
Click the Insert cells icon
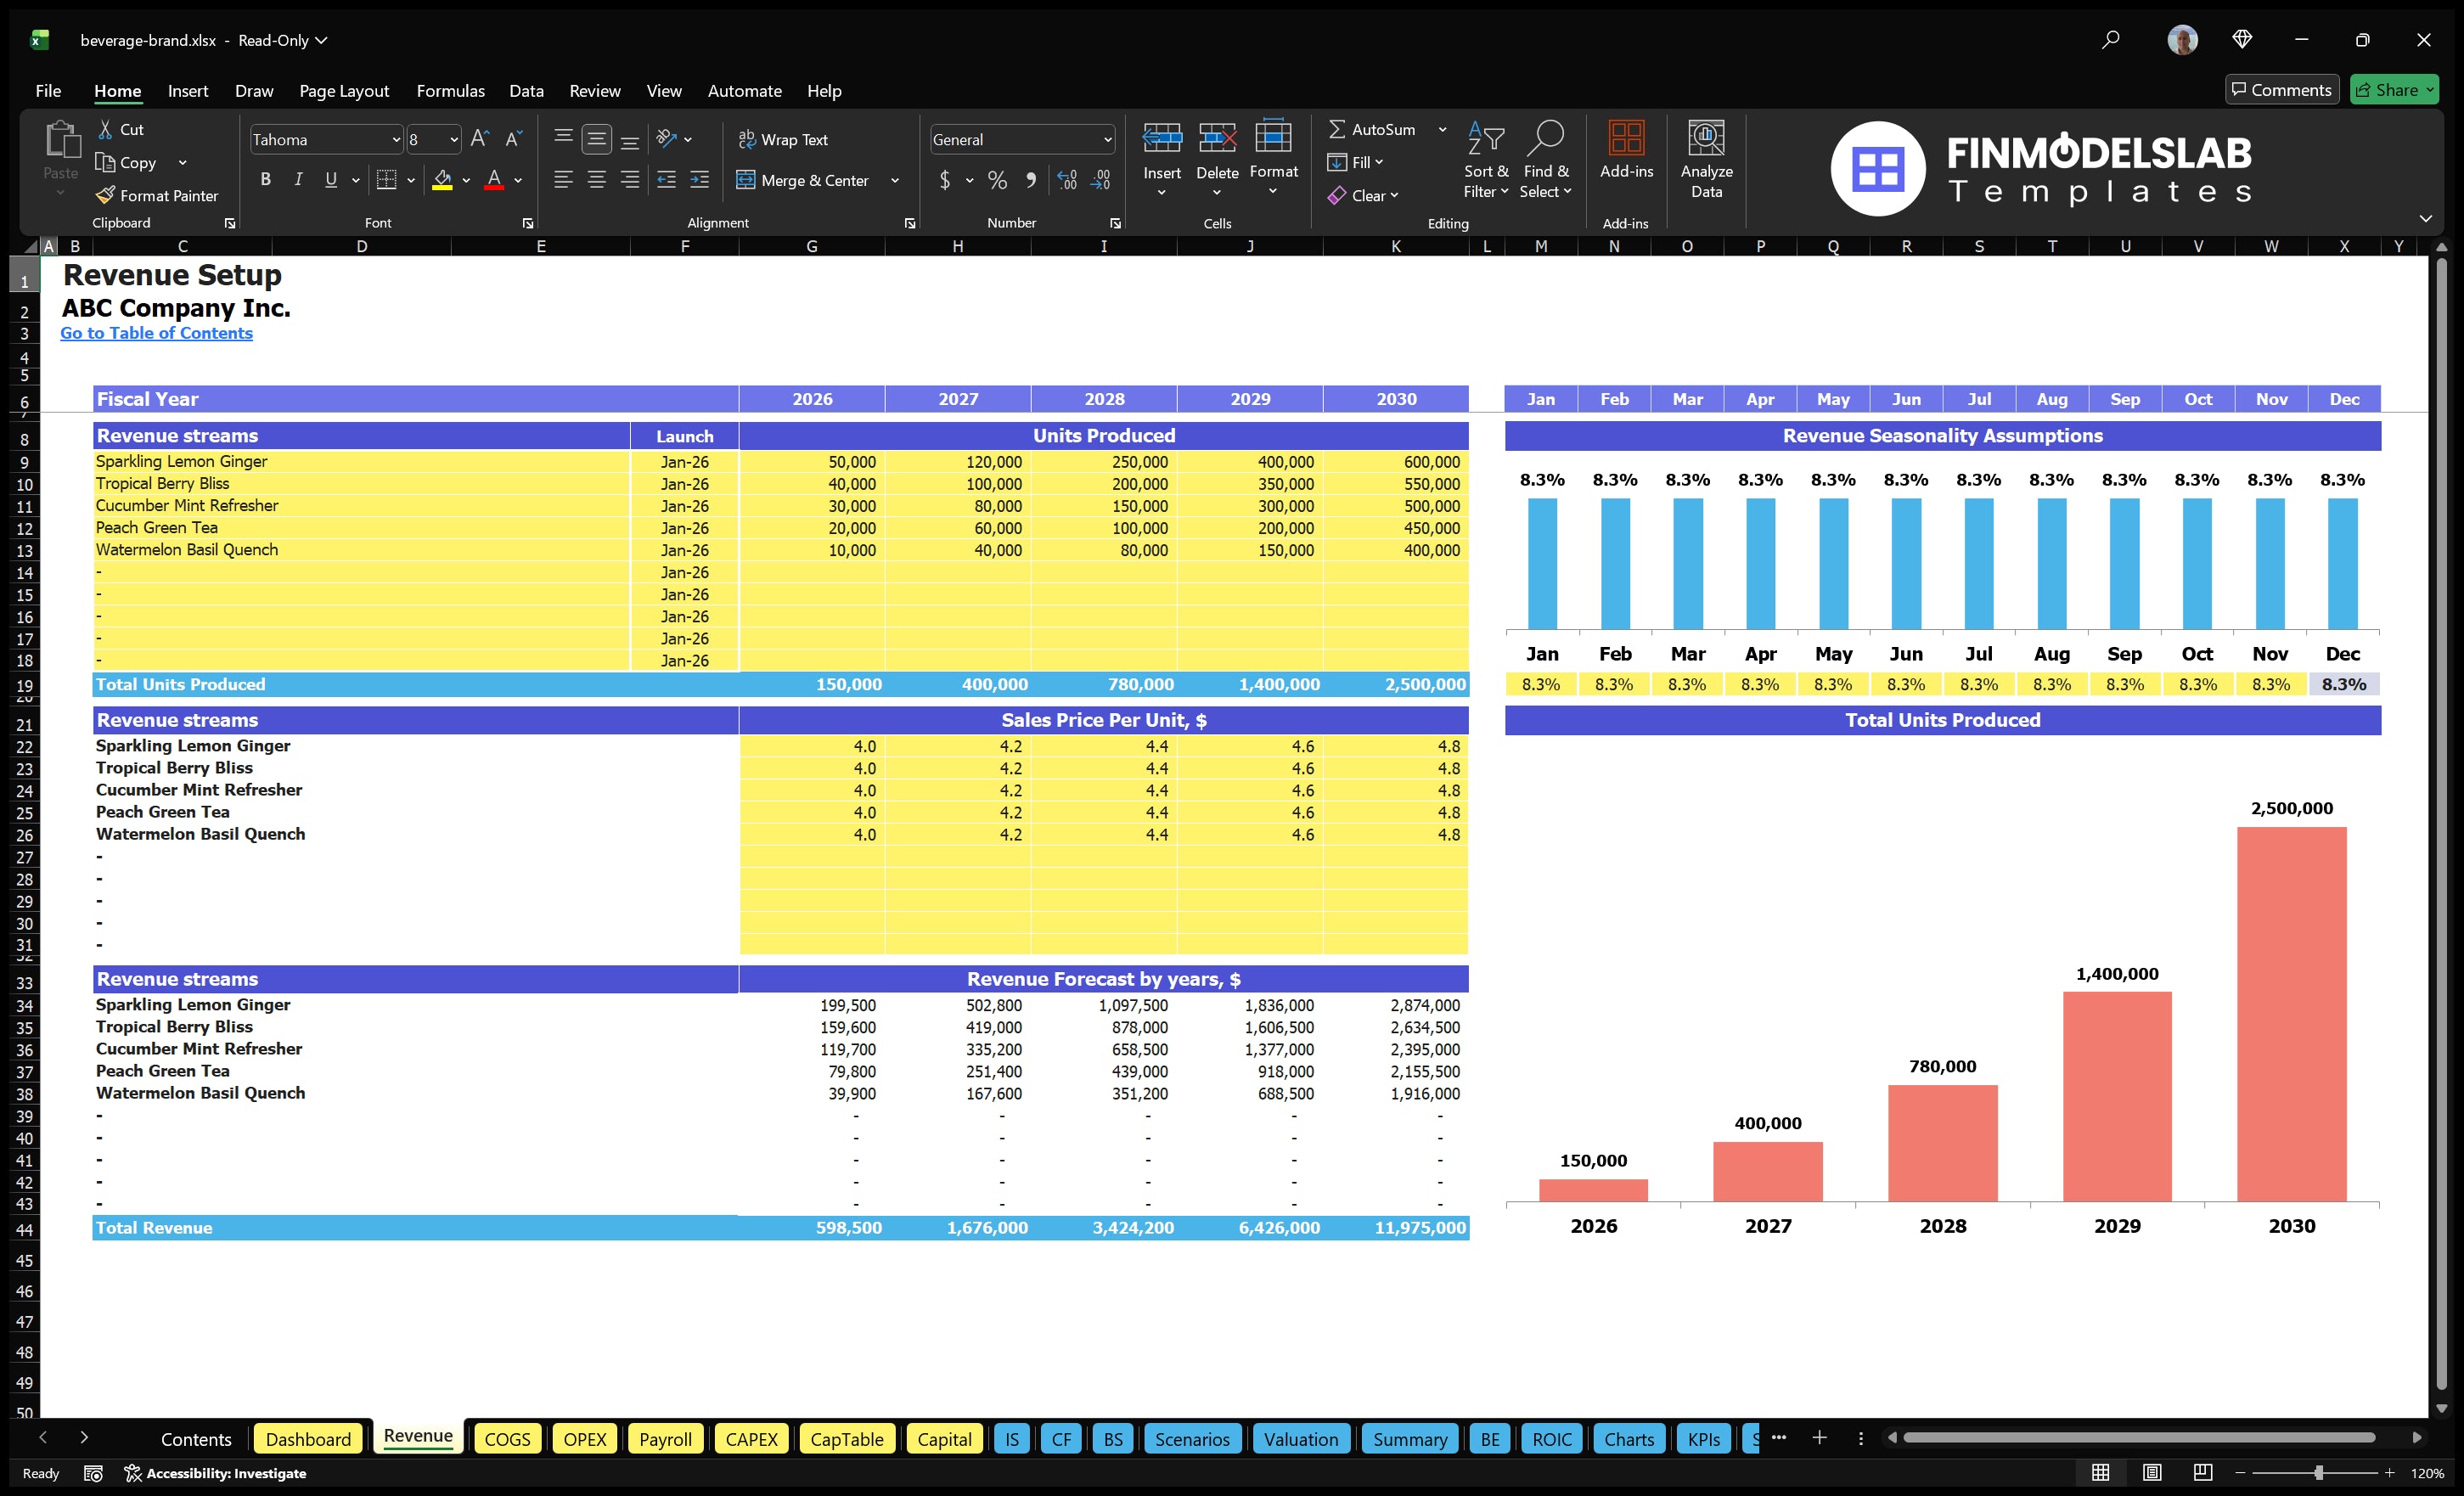point(1162,138)
